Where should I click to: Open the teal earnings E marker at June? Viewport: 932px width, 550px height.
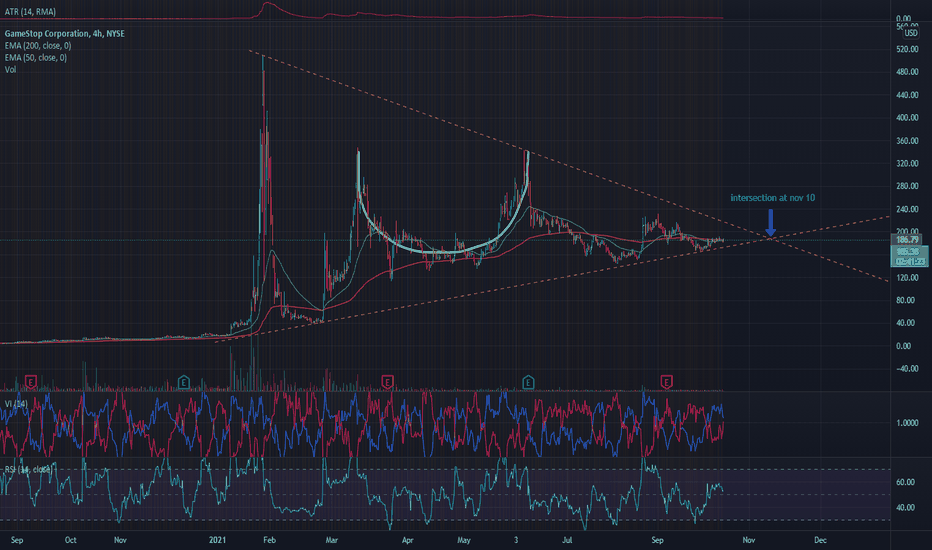coord(527,382)
